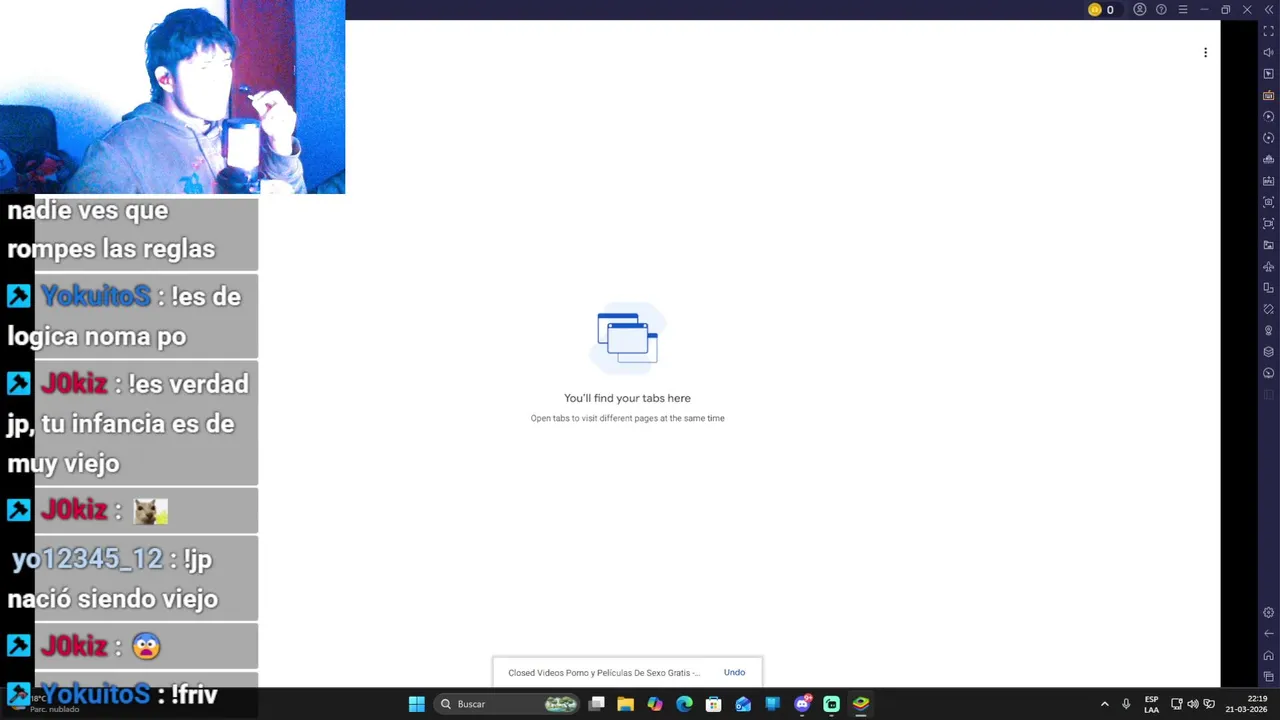The width and height of the screenshot is (1280, 720).
Task: Click the microphone icon in system tray
Action: pyautogui.click(x=1126, y=704)
